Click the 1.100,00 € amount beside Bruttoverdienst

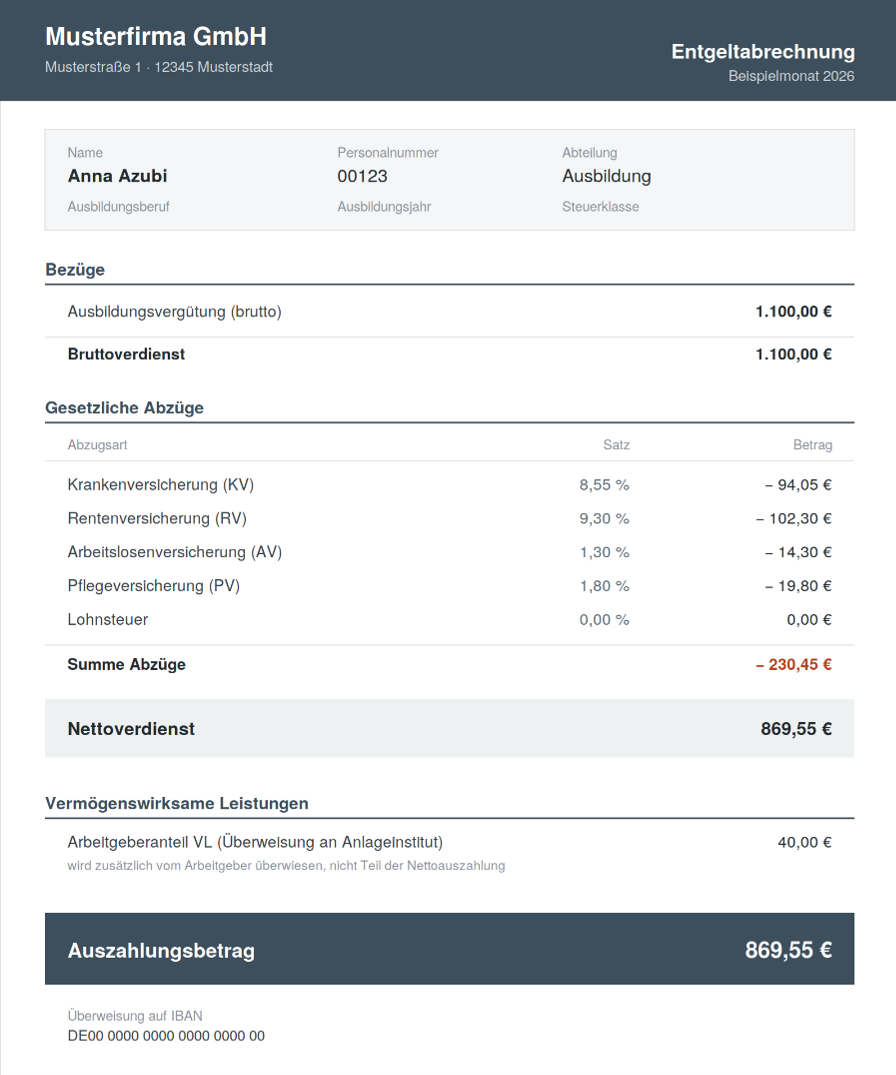(x=793, y=354)
